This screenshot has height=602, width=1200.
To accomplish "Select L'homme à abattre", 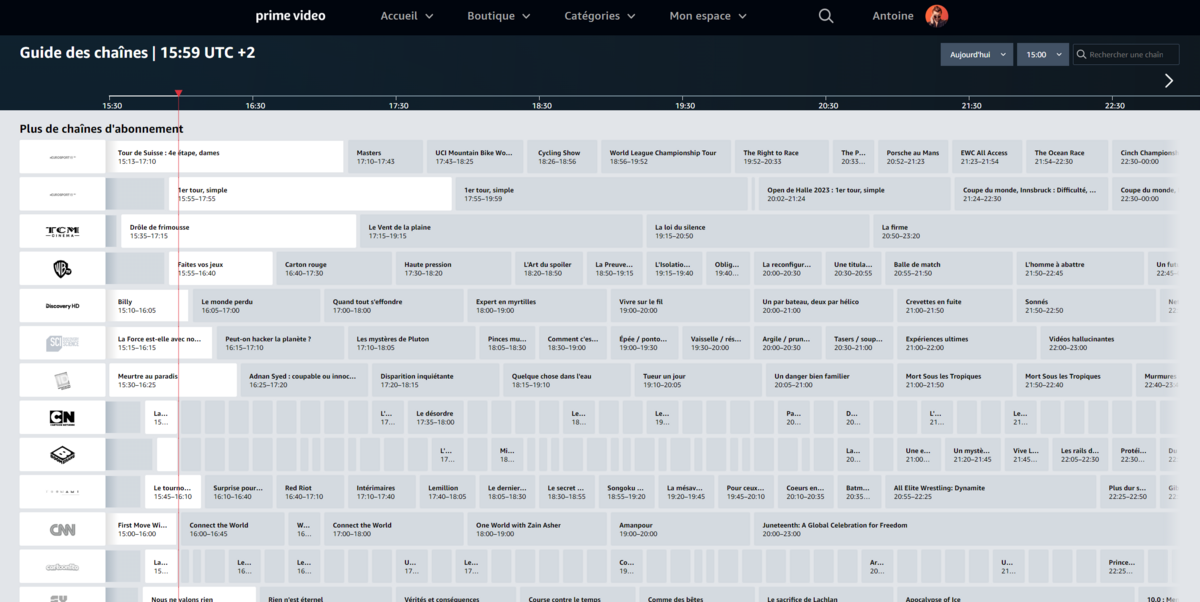I will click(x=1080, y=268).
